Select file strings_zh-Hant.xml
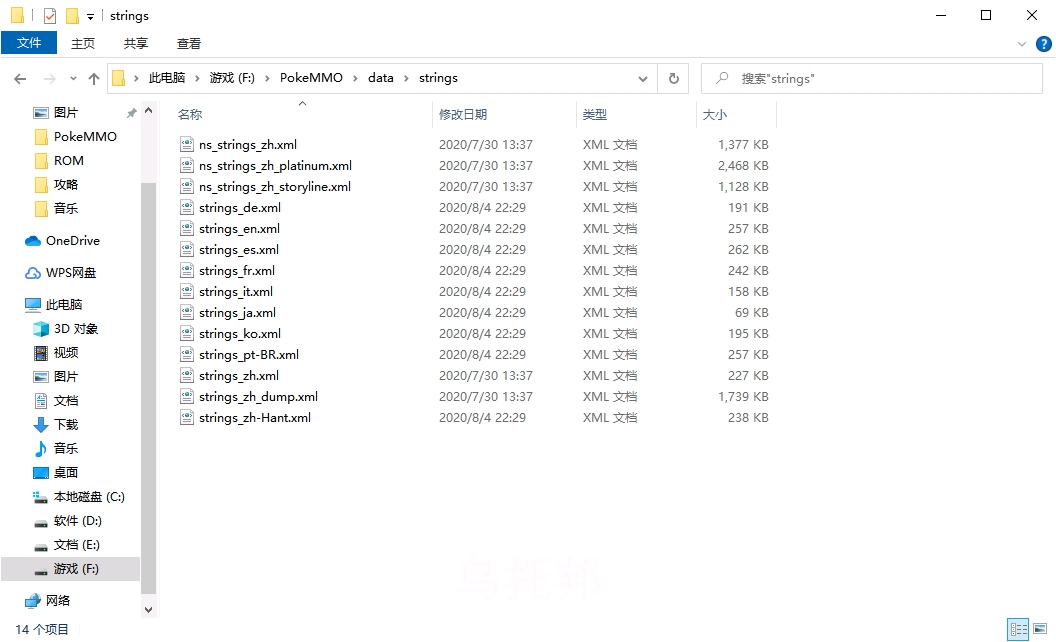This screenshot has height=642, width=1056. [255, 418]
